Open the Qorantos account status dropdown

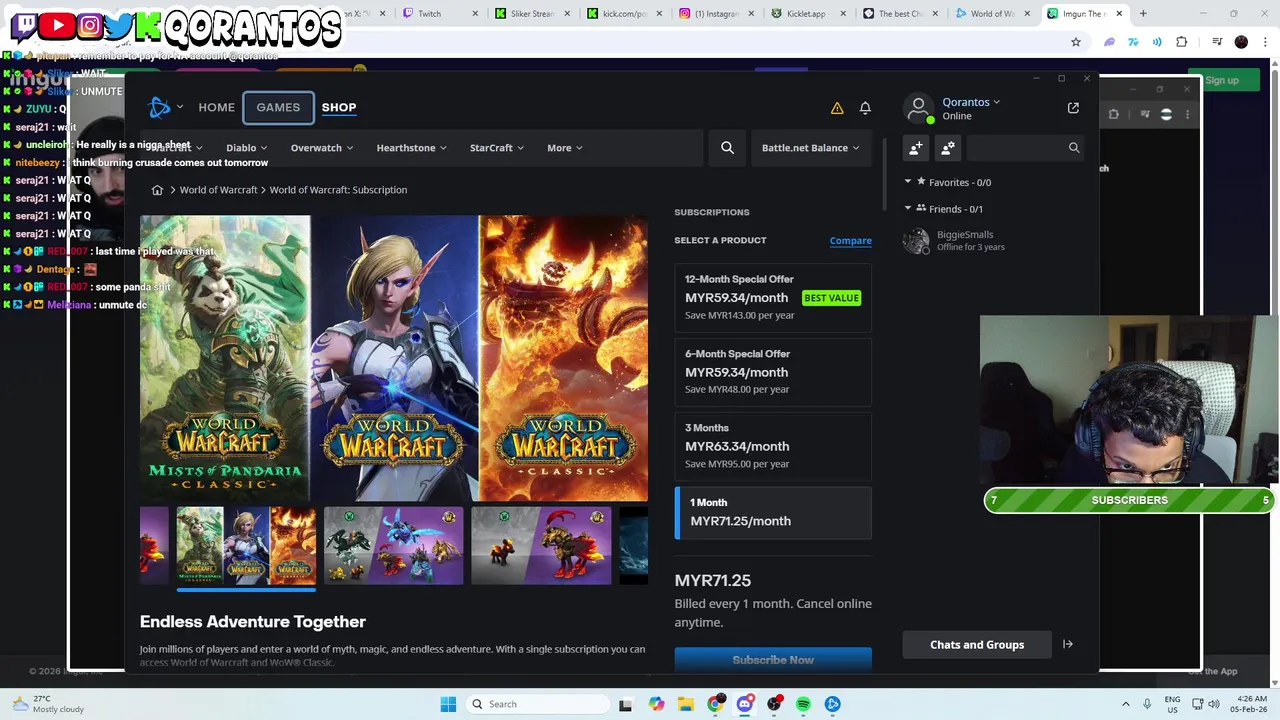coord(971,102)
